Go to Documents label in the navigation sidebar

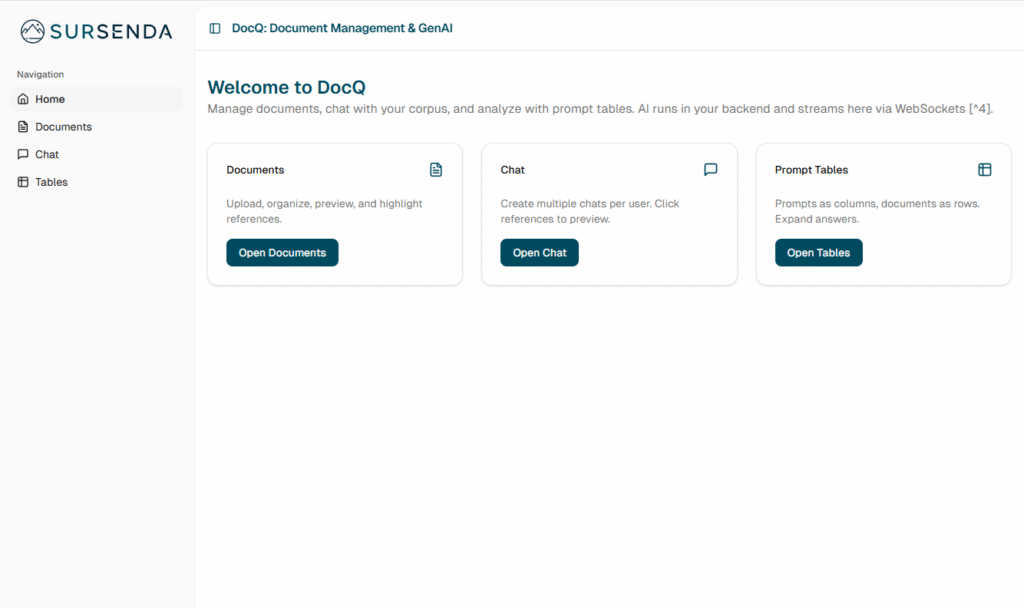(x=63, y=127)
